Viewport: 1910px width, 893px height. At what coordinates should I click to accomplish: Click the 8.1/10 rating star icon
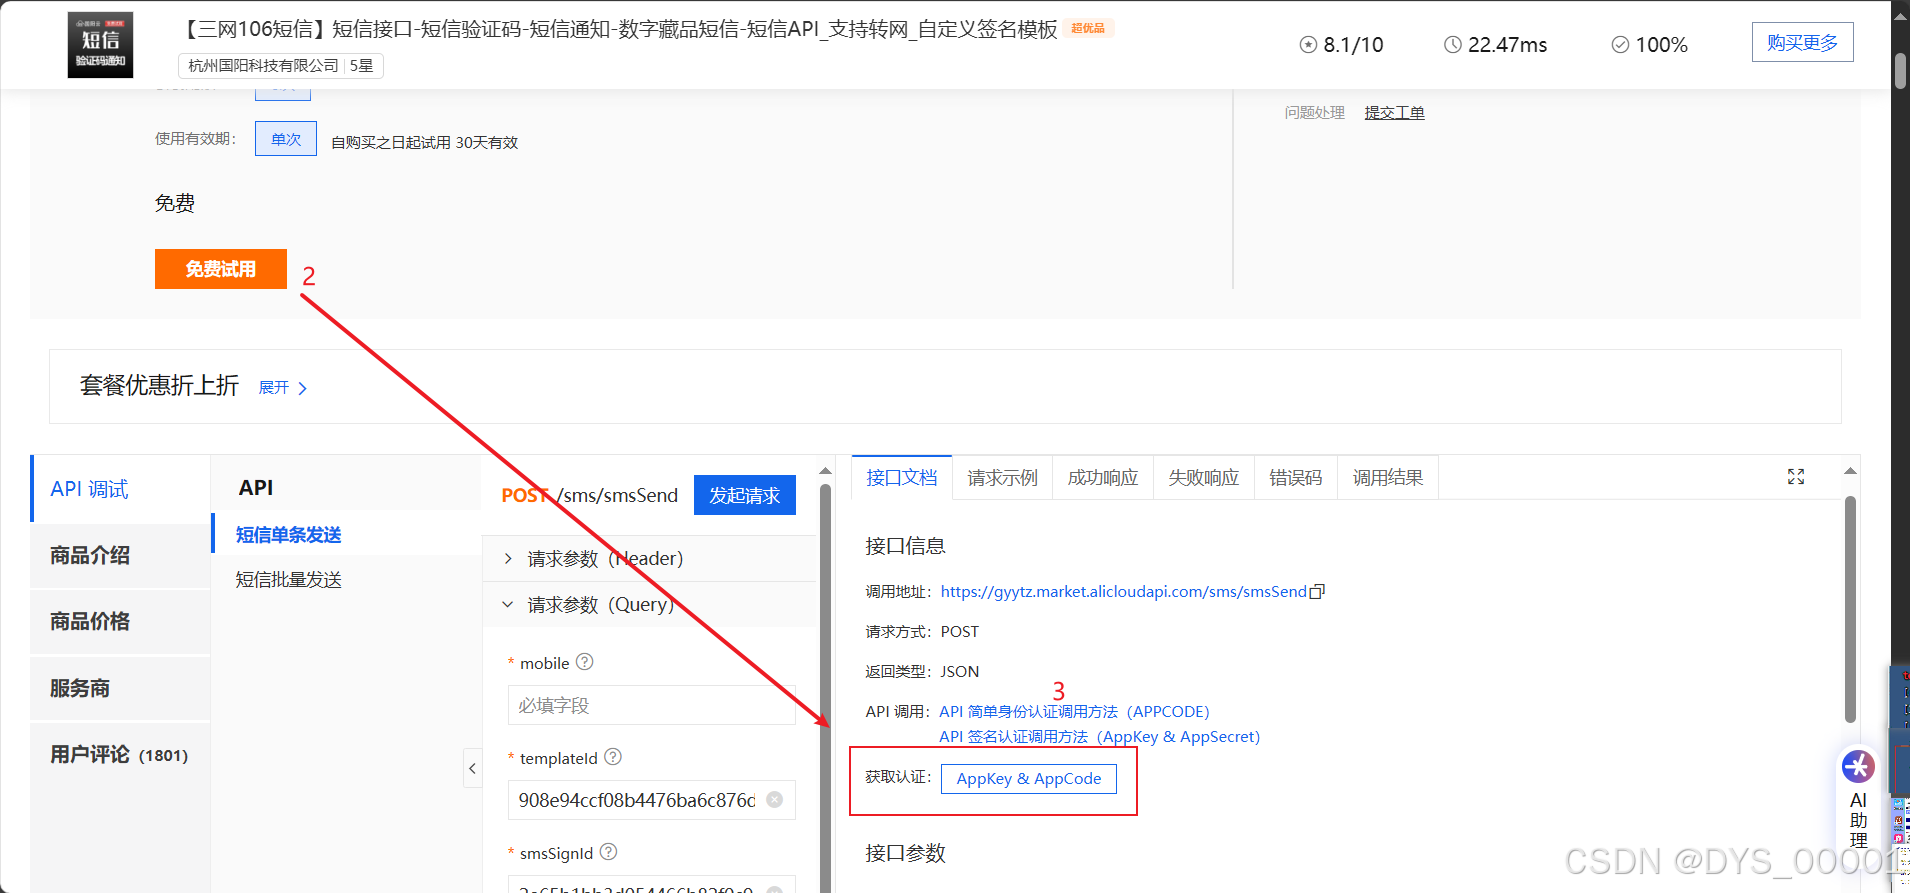(1308, 44)
